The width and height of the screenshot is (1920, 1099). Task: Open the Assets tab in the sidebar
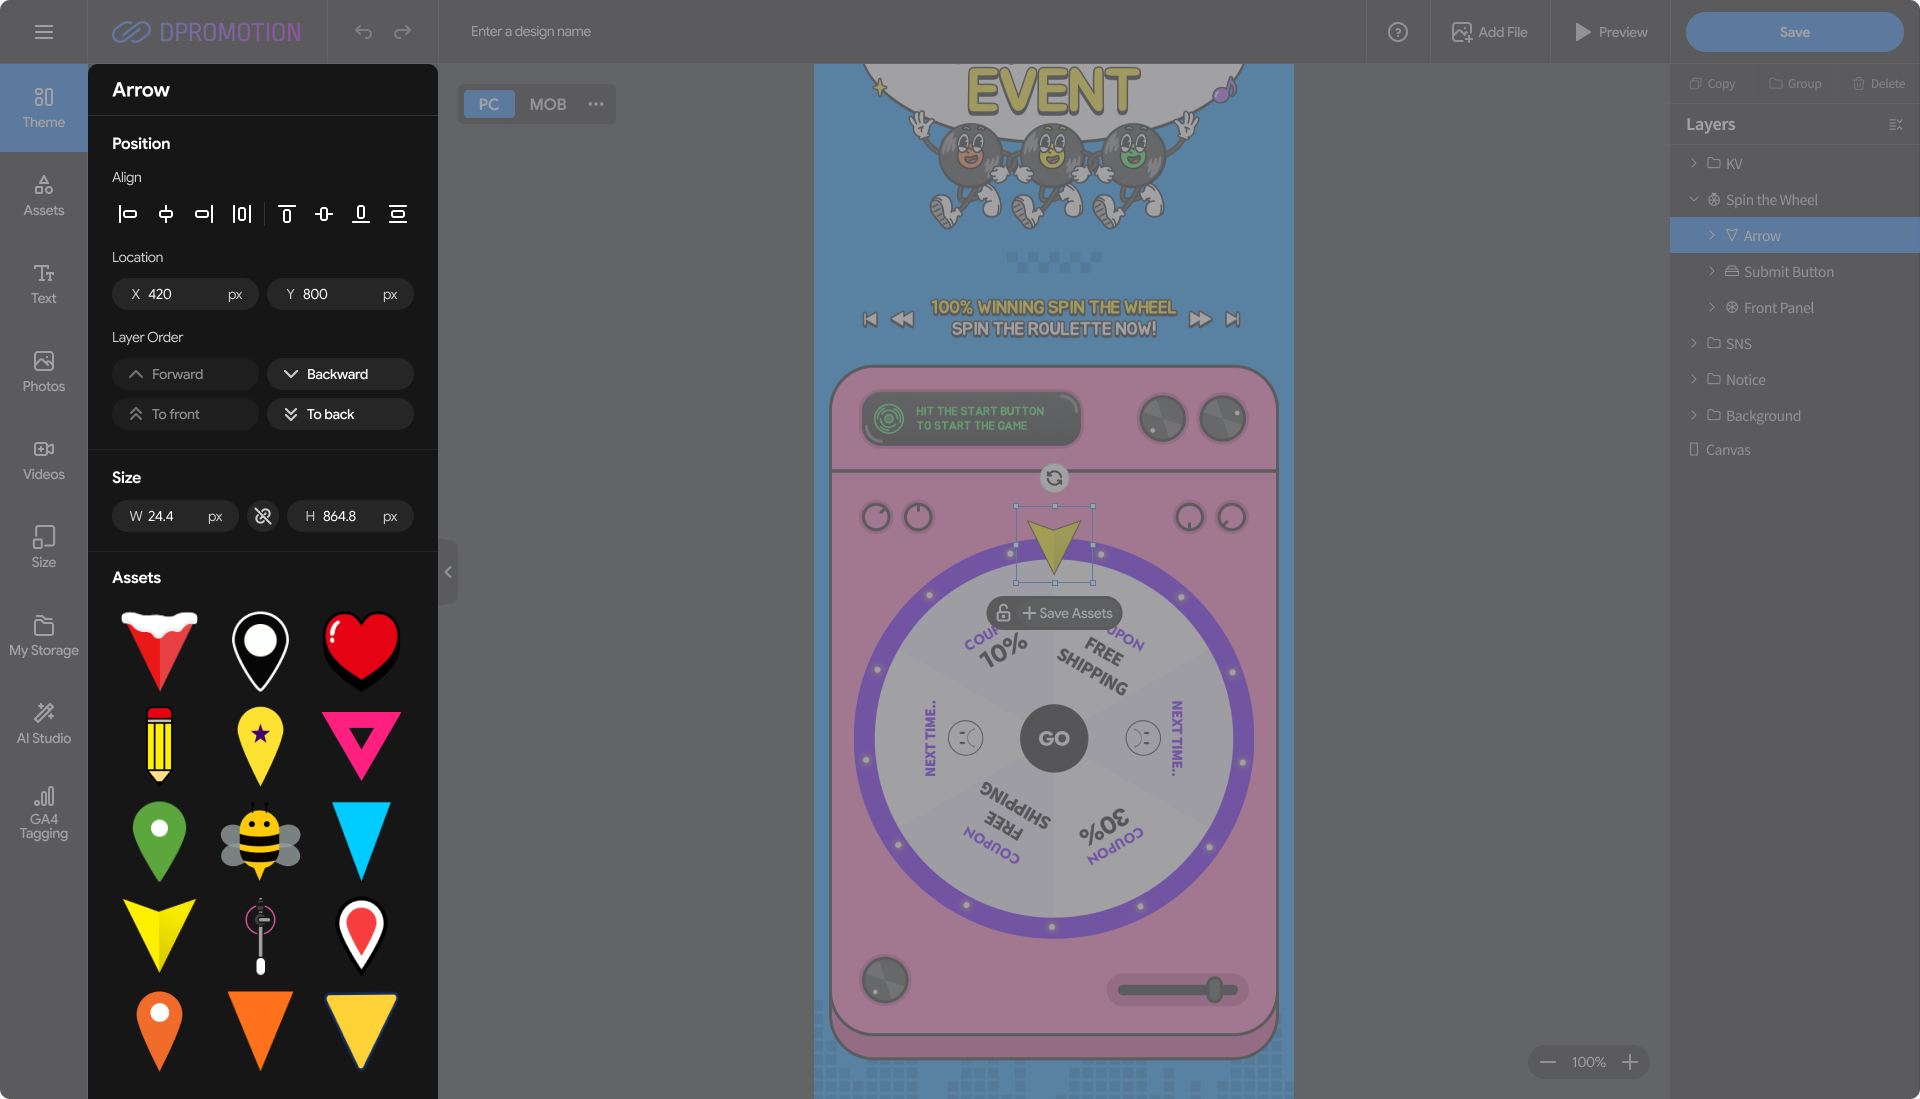pos(44,195)
